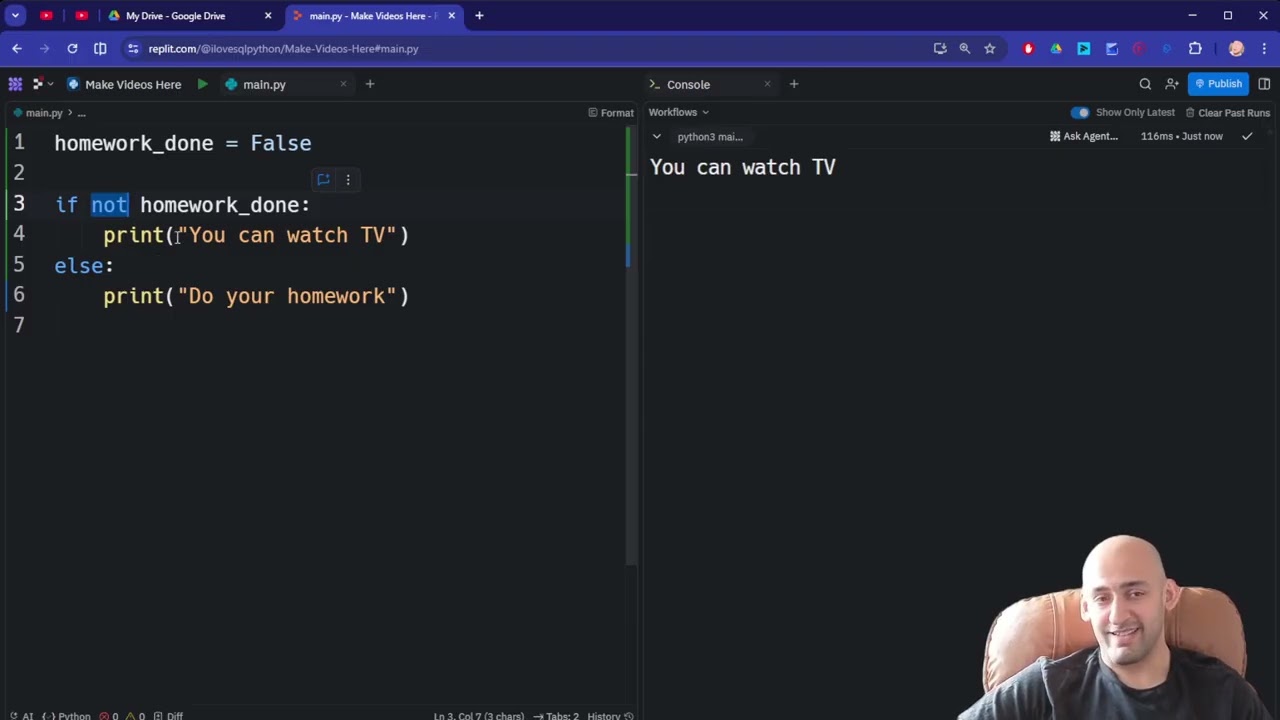Image resolution: width=1280 pixels, height=720 pixels.
Task: Close the main.py browser tab
Action: [452, 16]
